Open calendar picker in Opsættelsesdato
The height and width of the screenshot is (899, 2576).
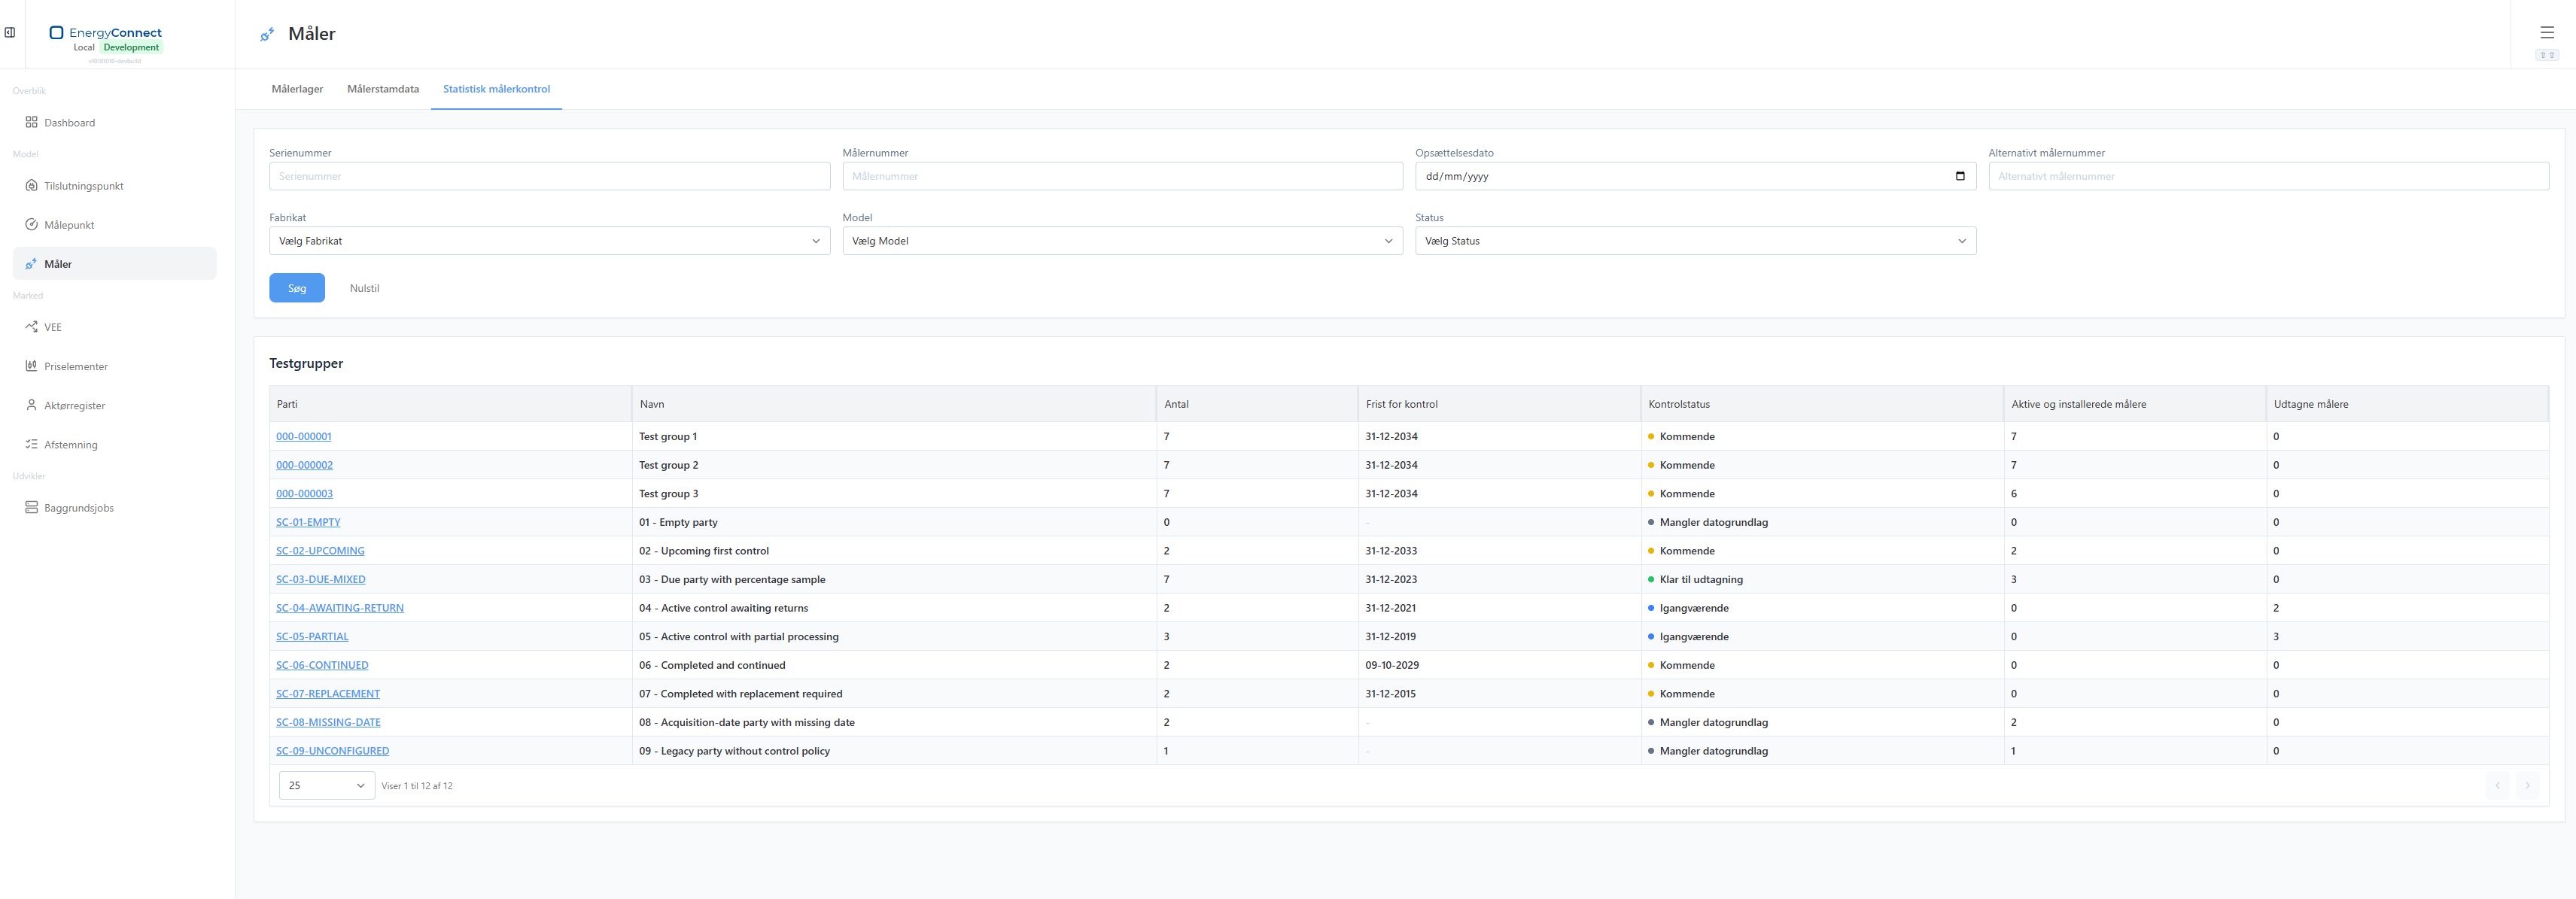point(1959,176)
